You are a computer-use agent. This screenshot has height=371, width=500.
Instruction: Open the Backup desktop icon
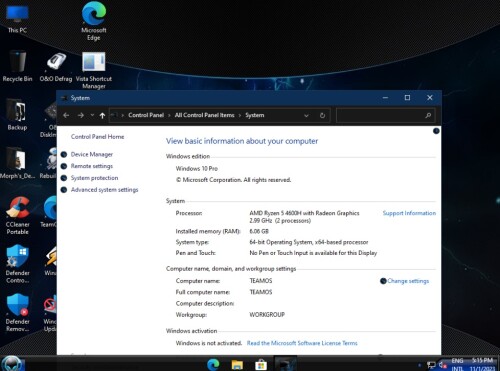(x=17, y=115)
